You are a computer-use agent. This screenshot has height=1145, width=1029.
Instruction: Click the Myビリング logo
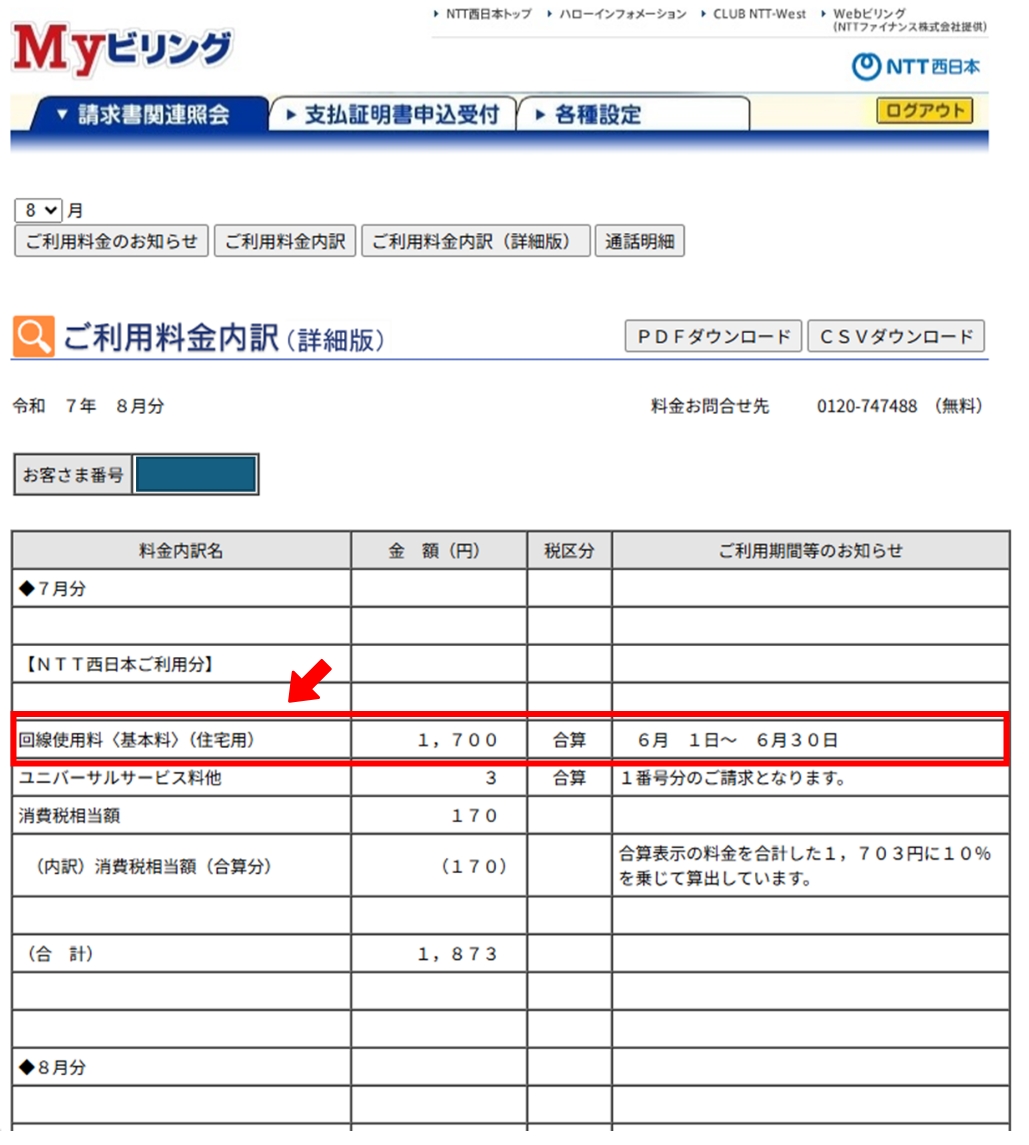(122, 50)
